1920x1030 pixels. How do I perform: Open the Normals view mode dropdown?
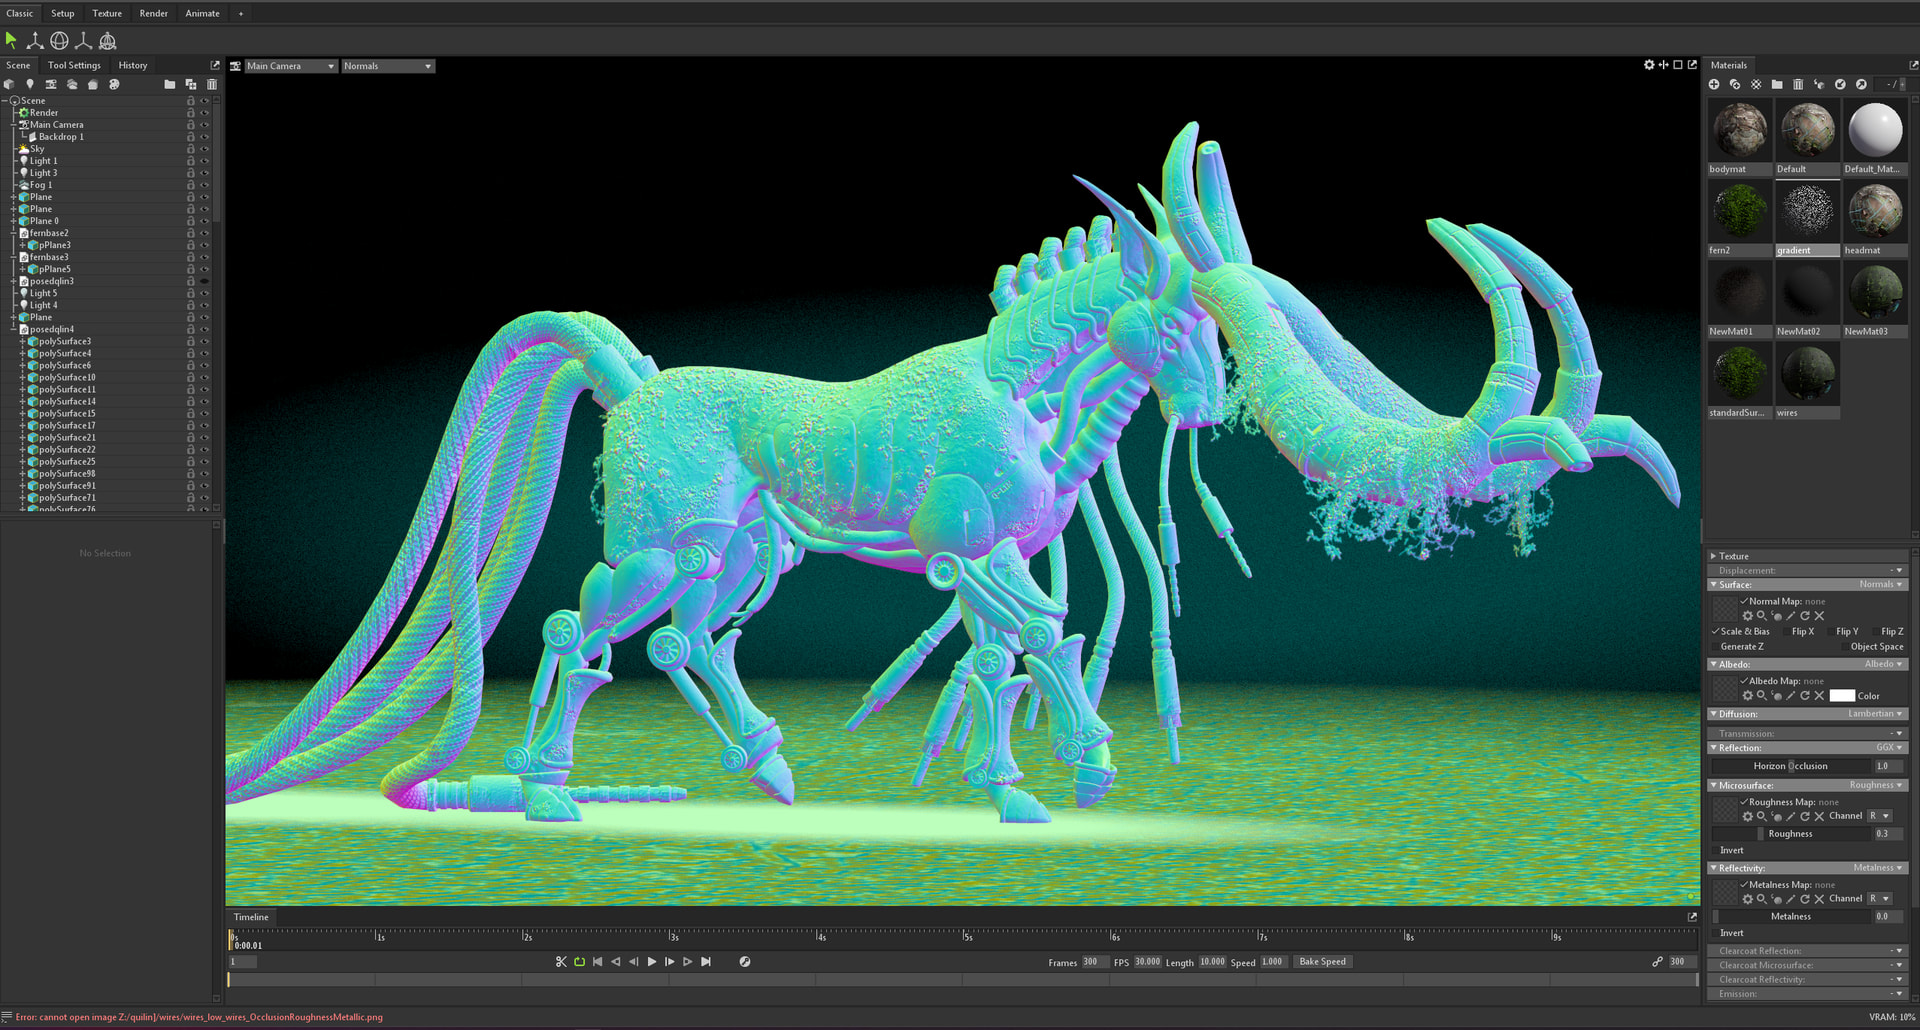387,66
